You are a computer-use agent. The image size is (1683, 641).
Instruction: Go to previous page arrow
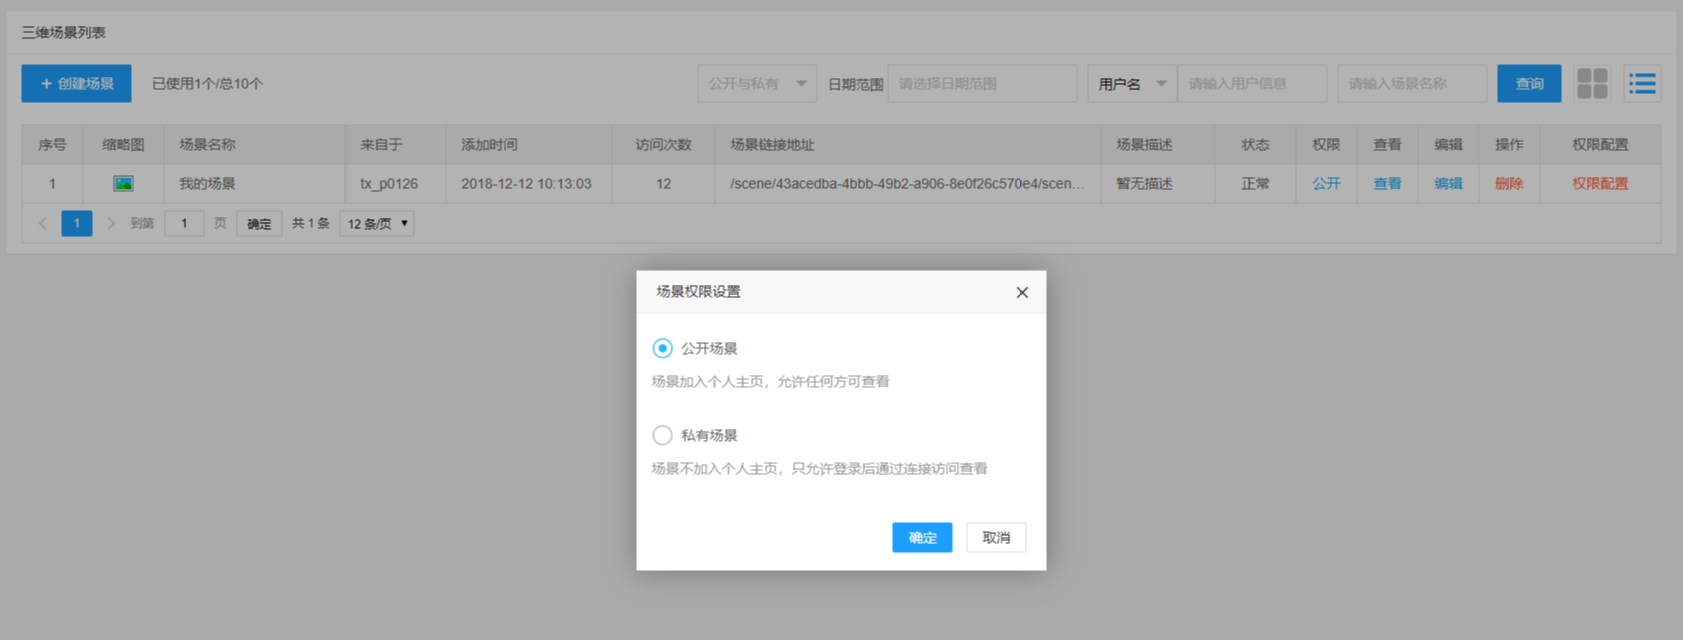click(42, 224)
